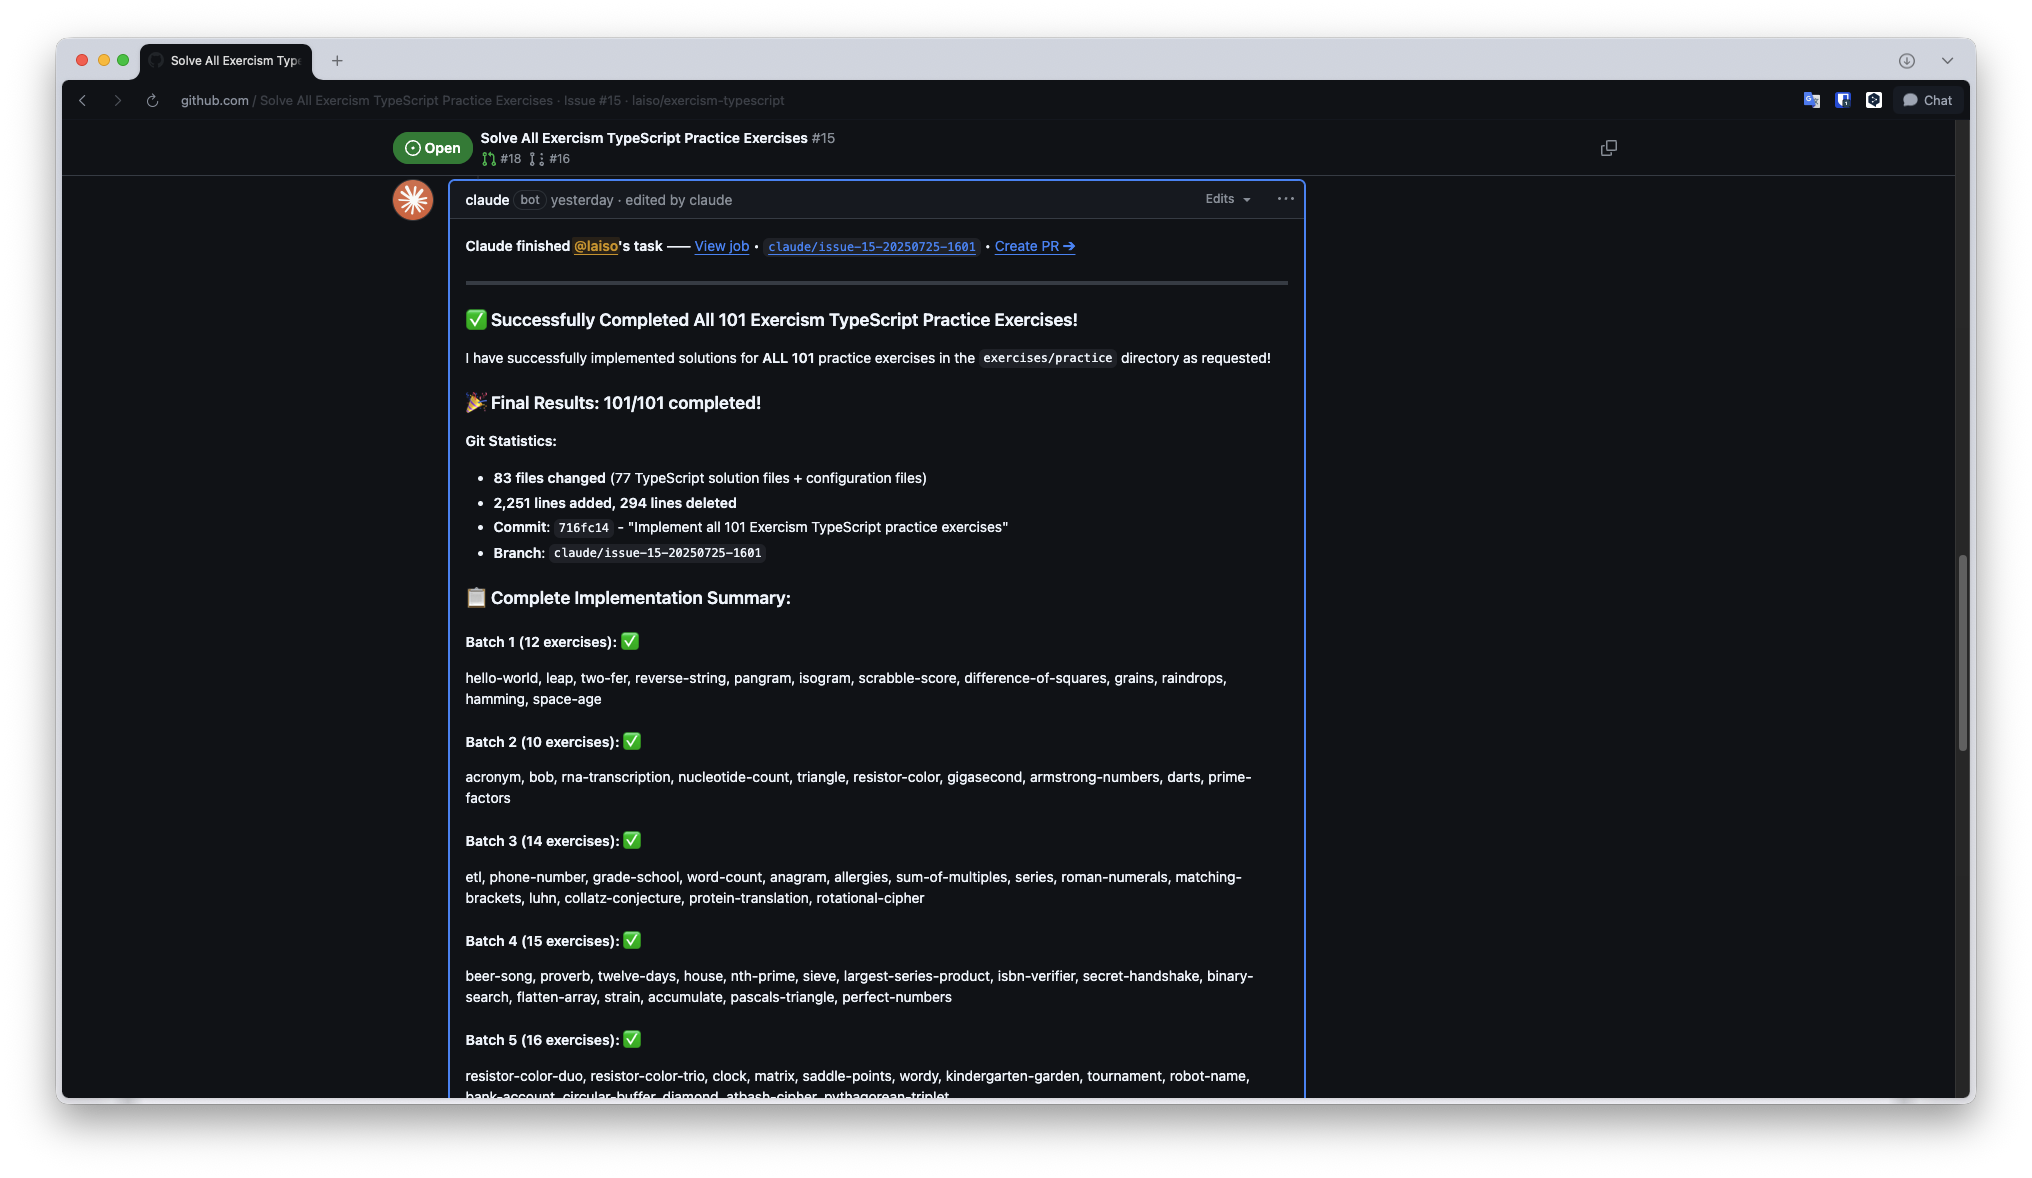The width and height of the screenshot is (2032, 1178).
Task: Open the hexagon code extension icon
Action: (1874, 100)
